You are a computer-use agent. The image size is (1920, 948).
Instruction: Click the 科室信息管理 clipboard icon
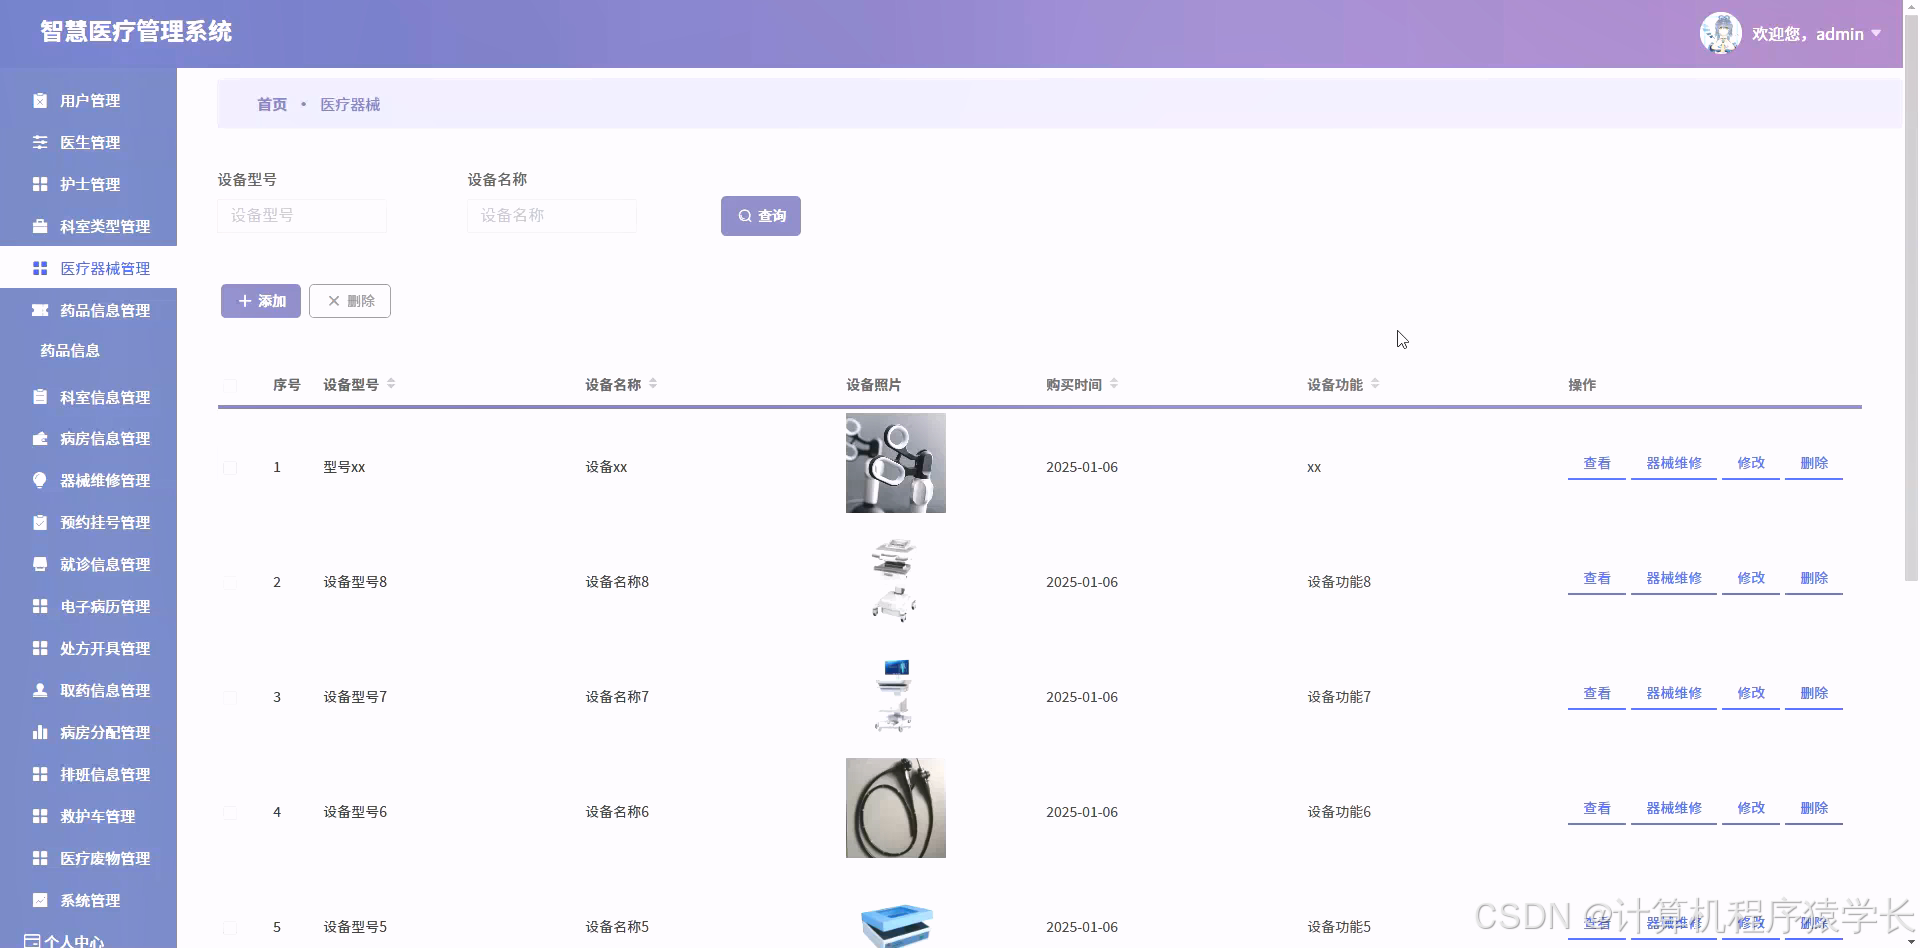(40, 397)
